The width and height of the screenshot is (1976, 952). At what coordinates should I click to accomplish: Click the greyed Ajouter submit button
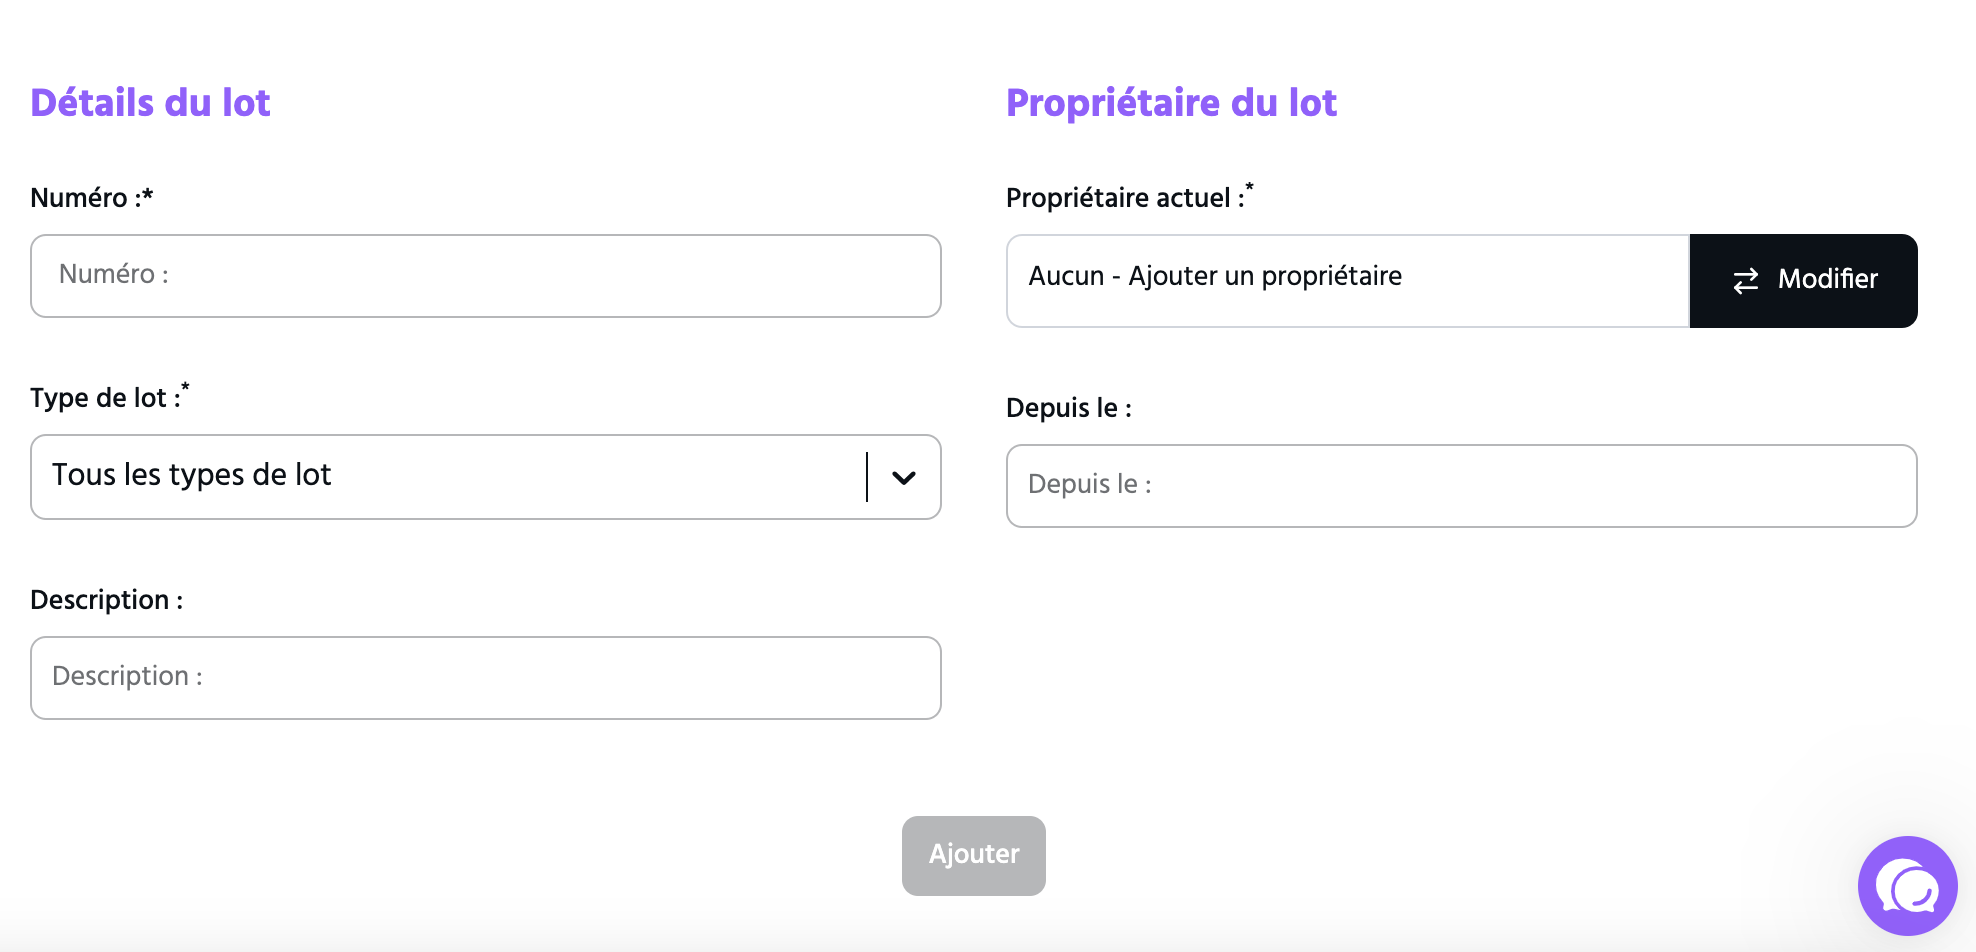(x=974, y=855)
